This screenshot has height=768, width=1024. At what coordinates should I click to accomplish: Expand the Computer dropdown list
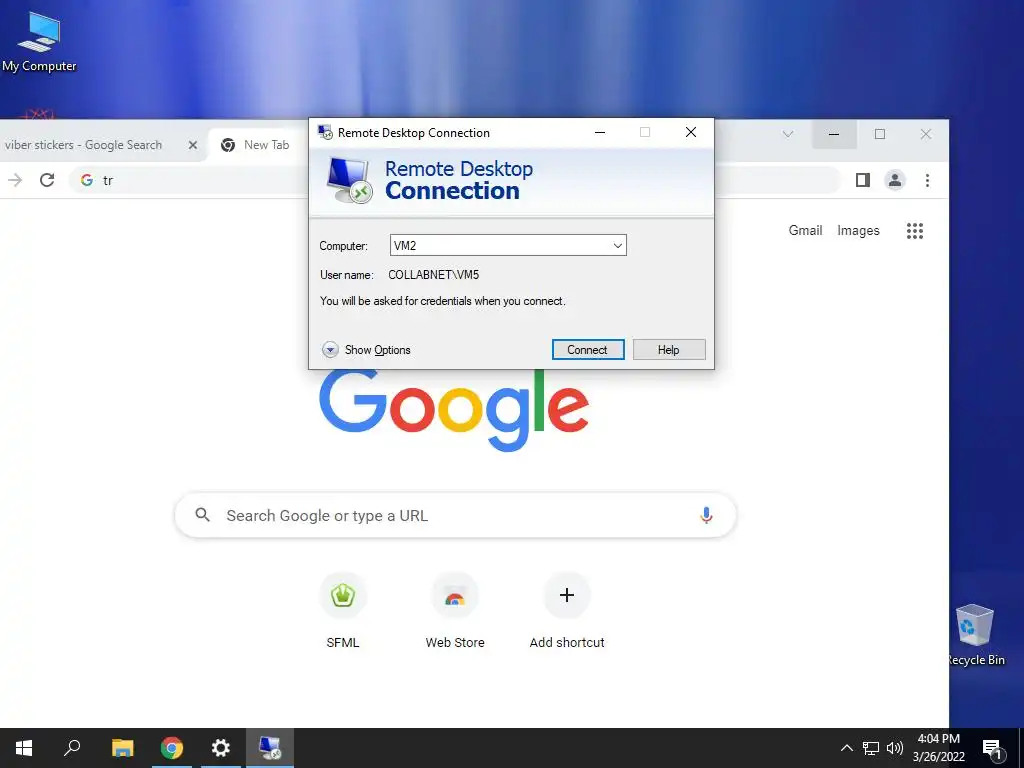617,246
